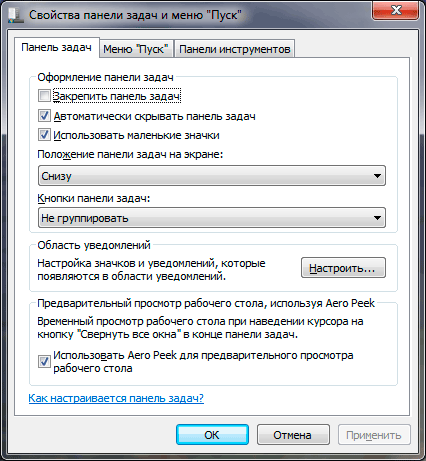
Task: Click the Область уведомлений group title
Action: coord(94,245)
